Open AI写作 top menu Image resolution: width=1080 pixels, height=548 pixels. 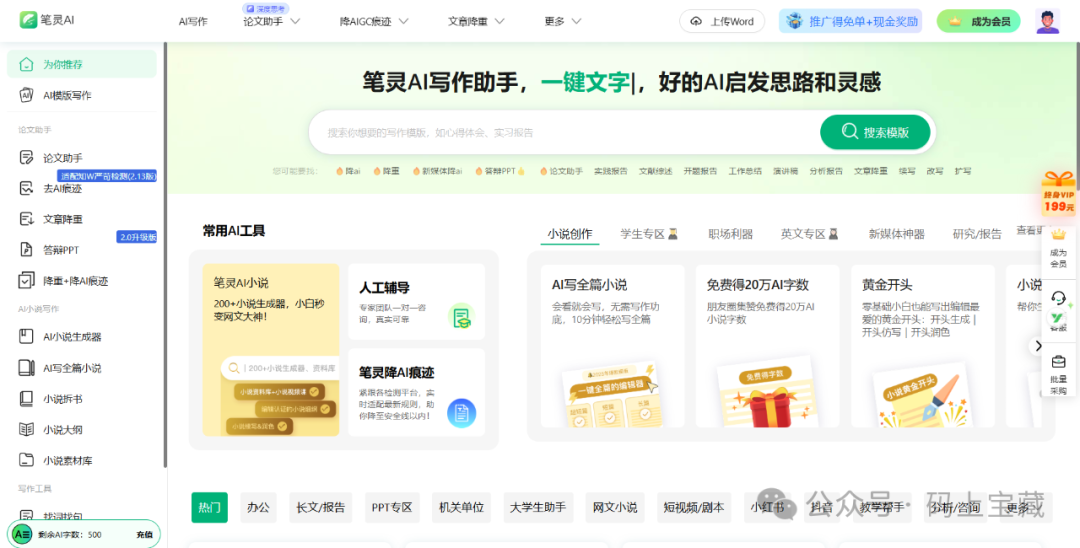193,21
